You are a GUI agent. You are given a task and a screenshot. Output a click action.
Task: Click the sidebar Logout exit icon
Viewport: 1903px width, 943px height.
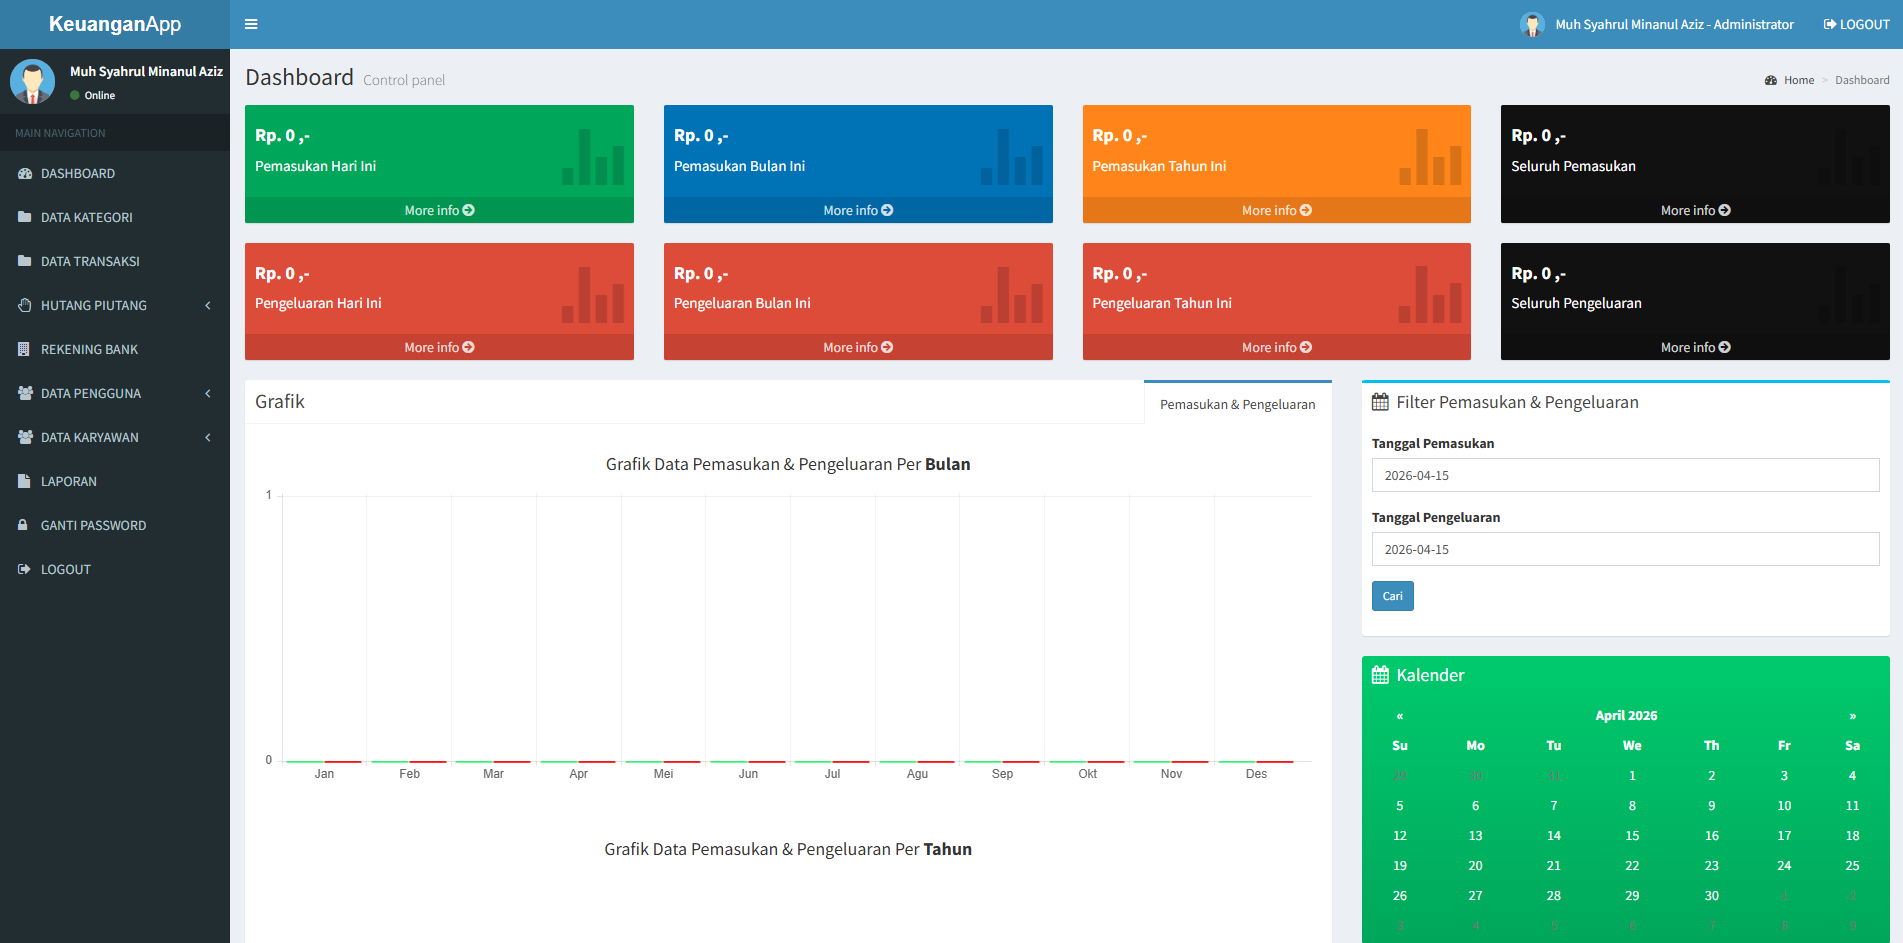[24, 569]
